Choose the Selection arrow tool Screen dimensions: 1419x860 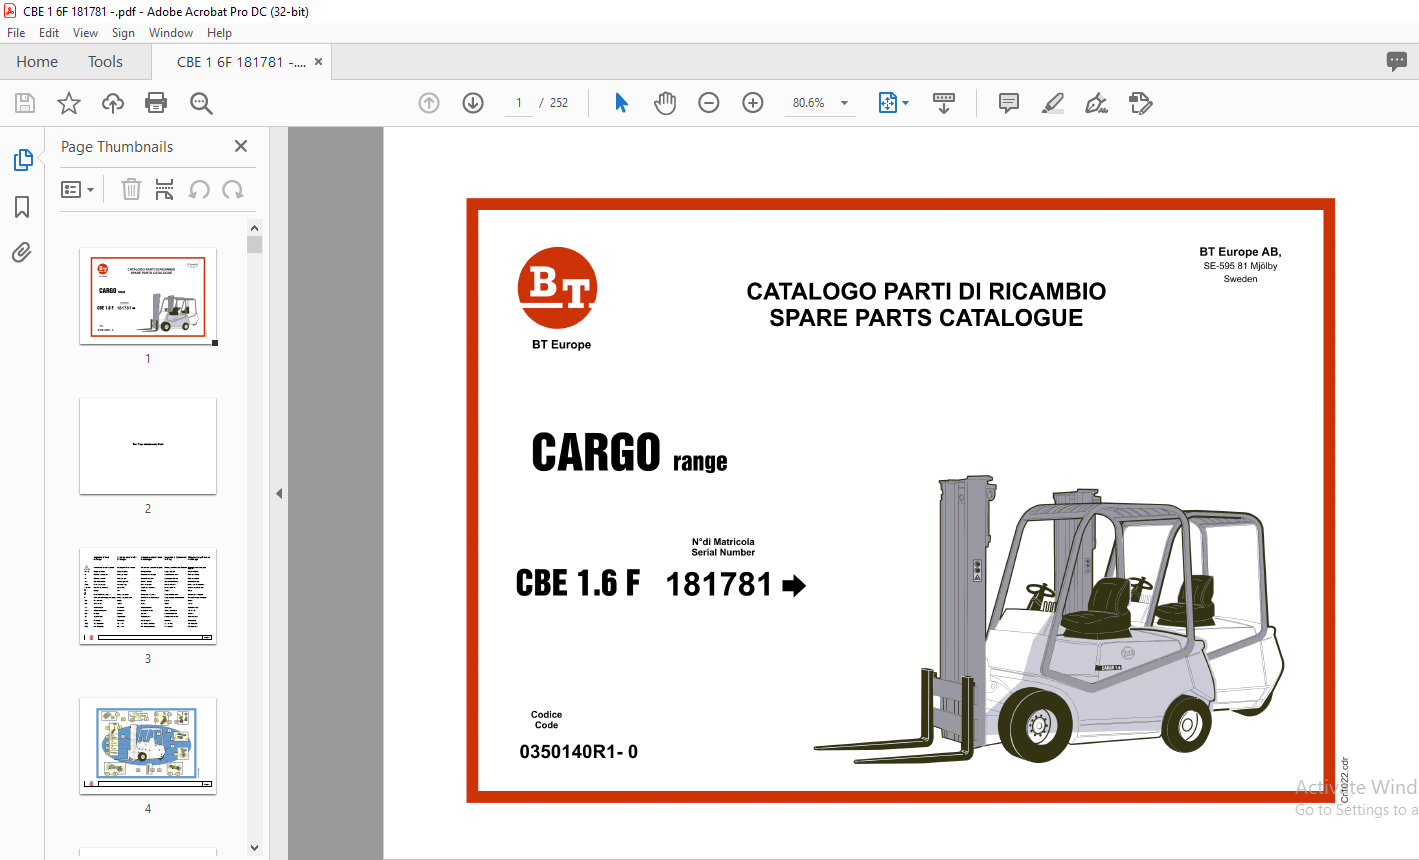pyautogui.click(x=621, y=103)
